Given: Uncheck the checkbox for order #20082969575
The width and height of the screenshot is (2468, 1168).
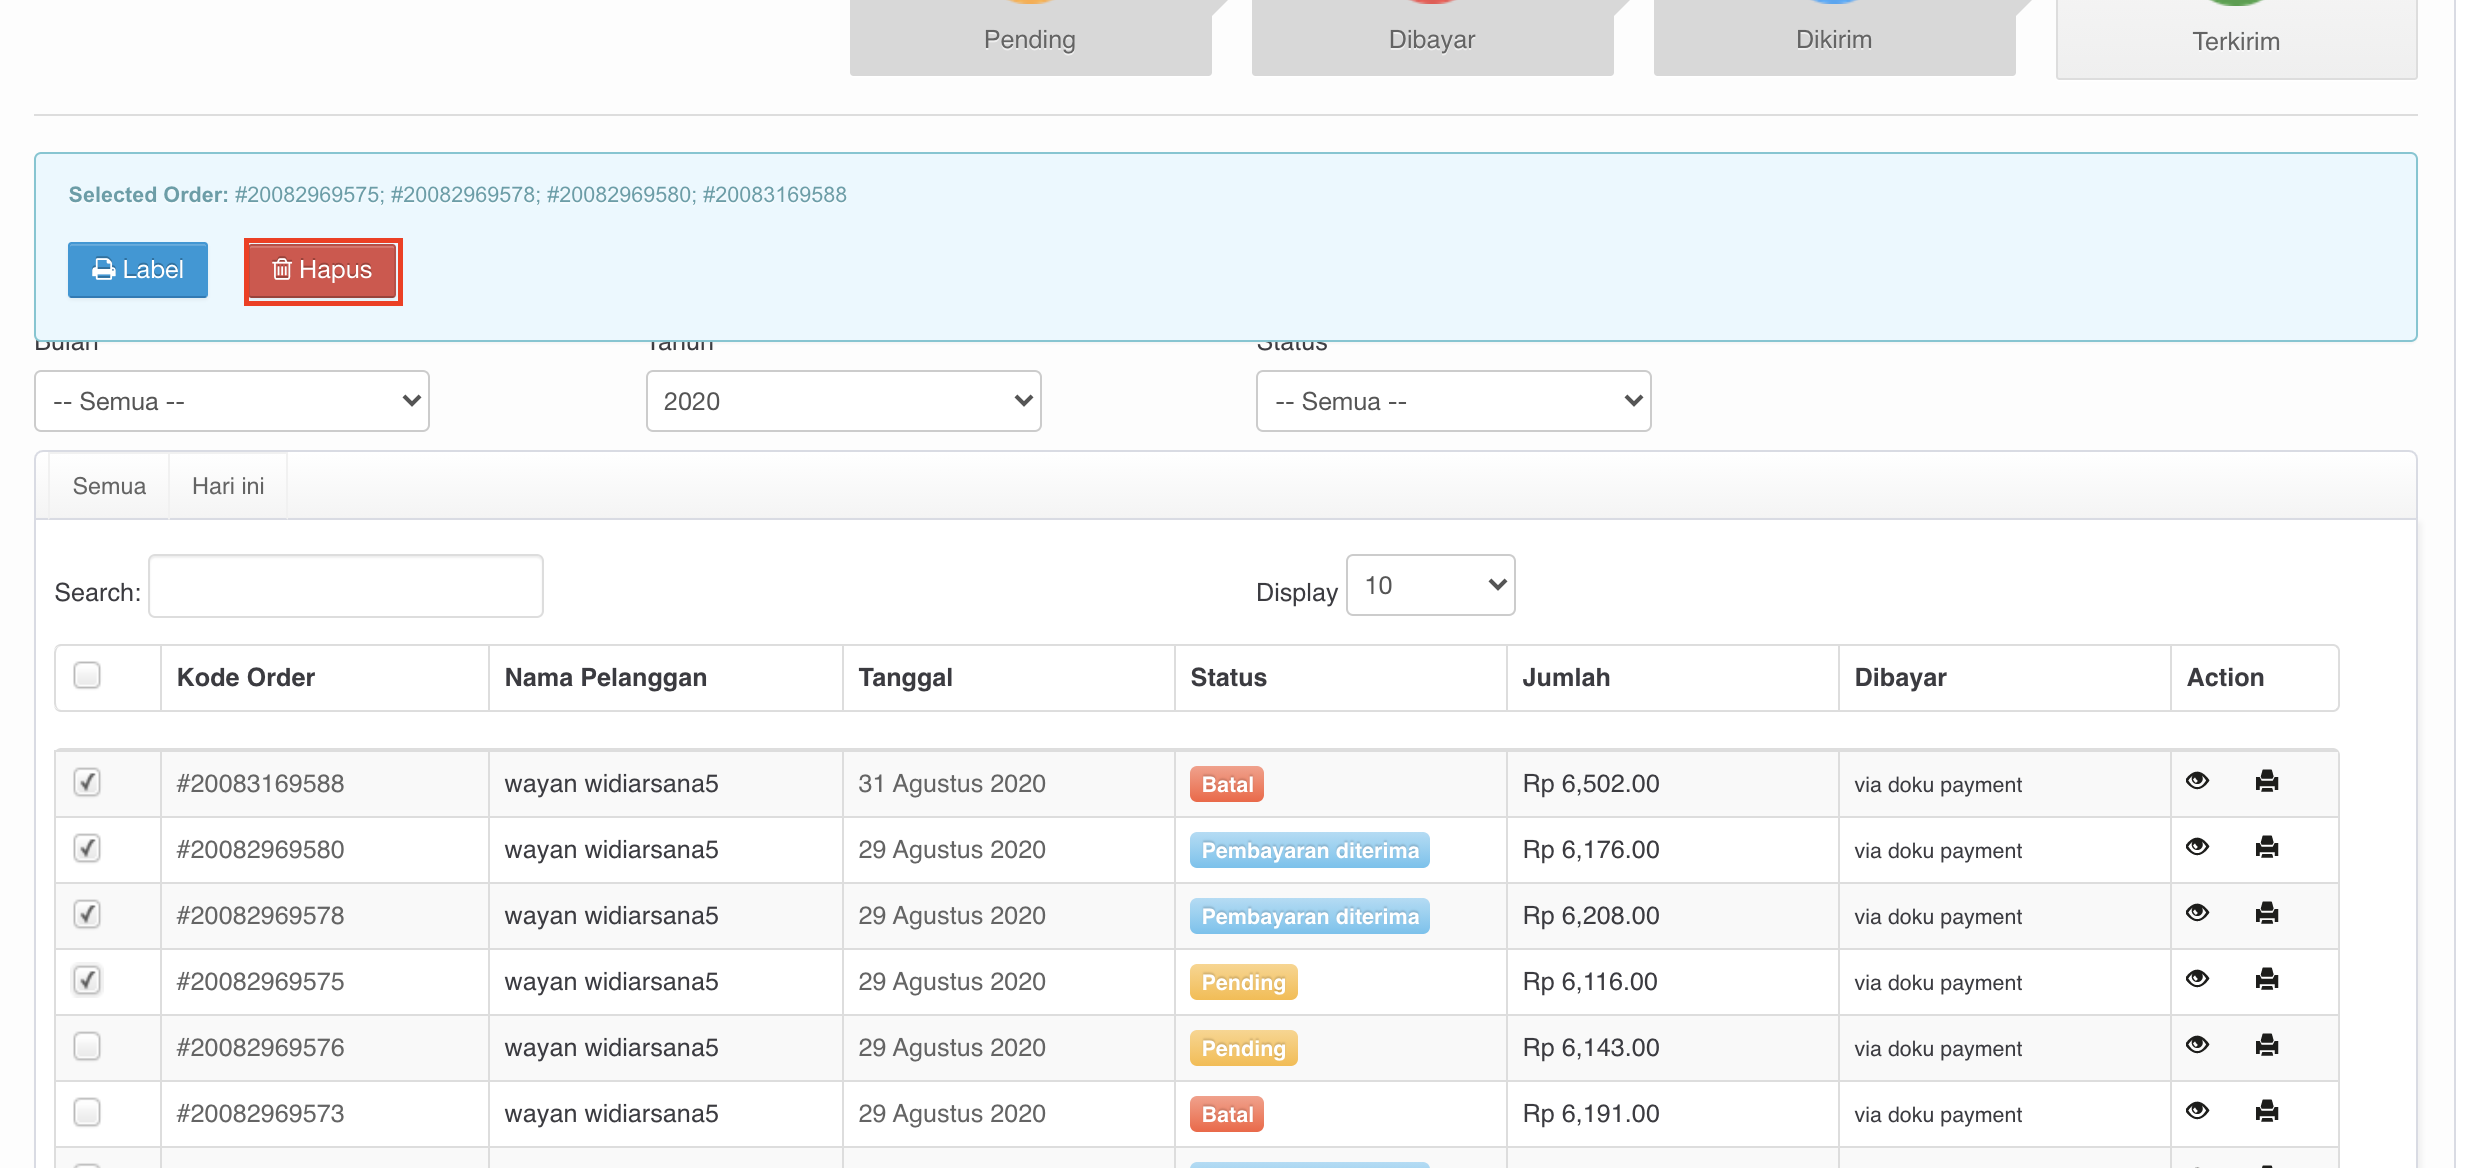Looking at the screenshot, I should coord(87,980).
